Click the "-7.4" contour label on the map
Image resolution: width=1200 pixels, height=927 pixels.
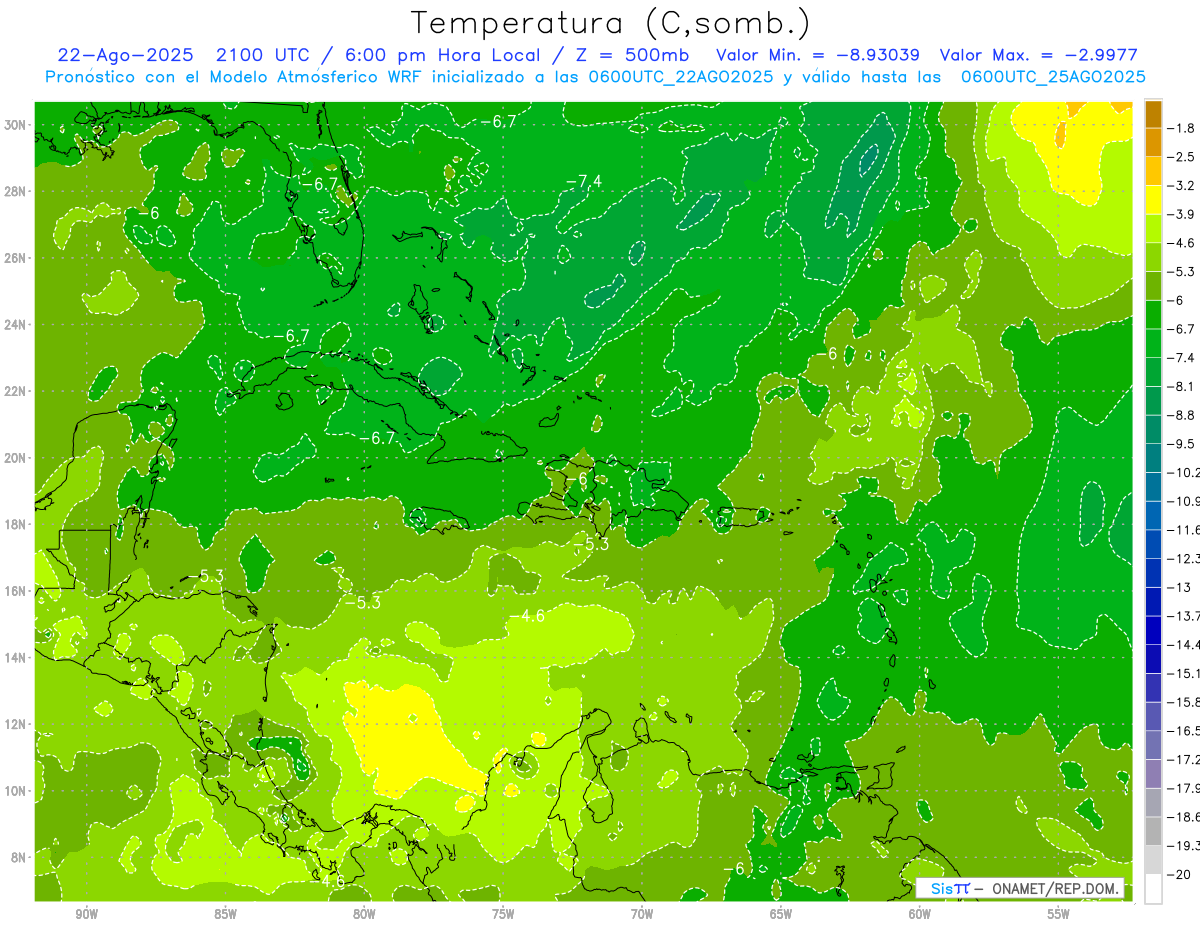[584, 180]
